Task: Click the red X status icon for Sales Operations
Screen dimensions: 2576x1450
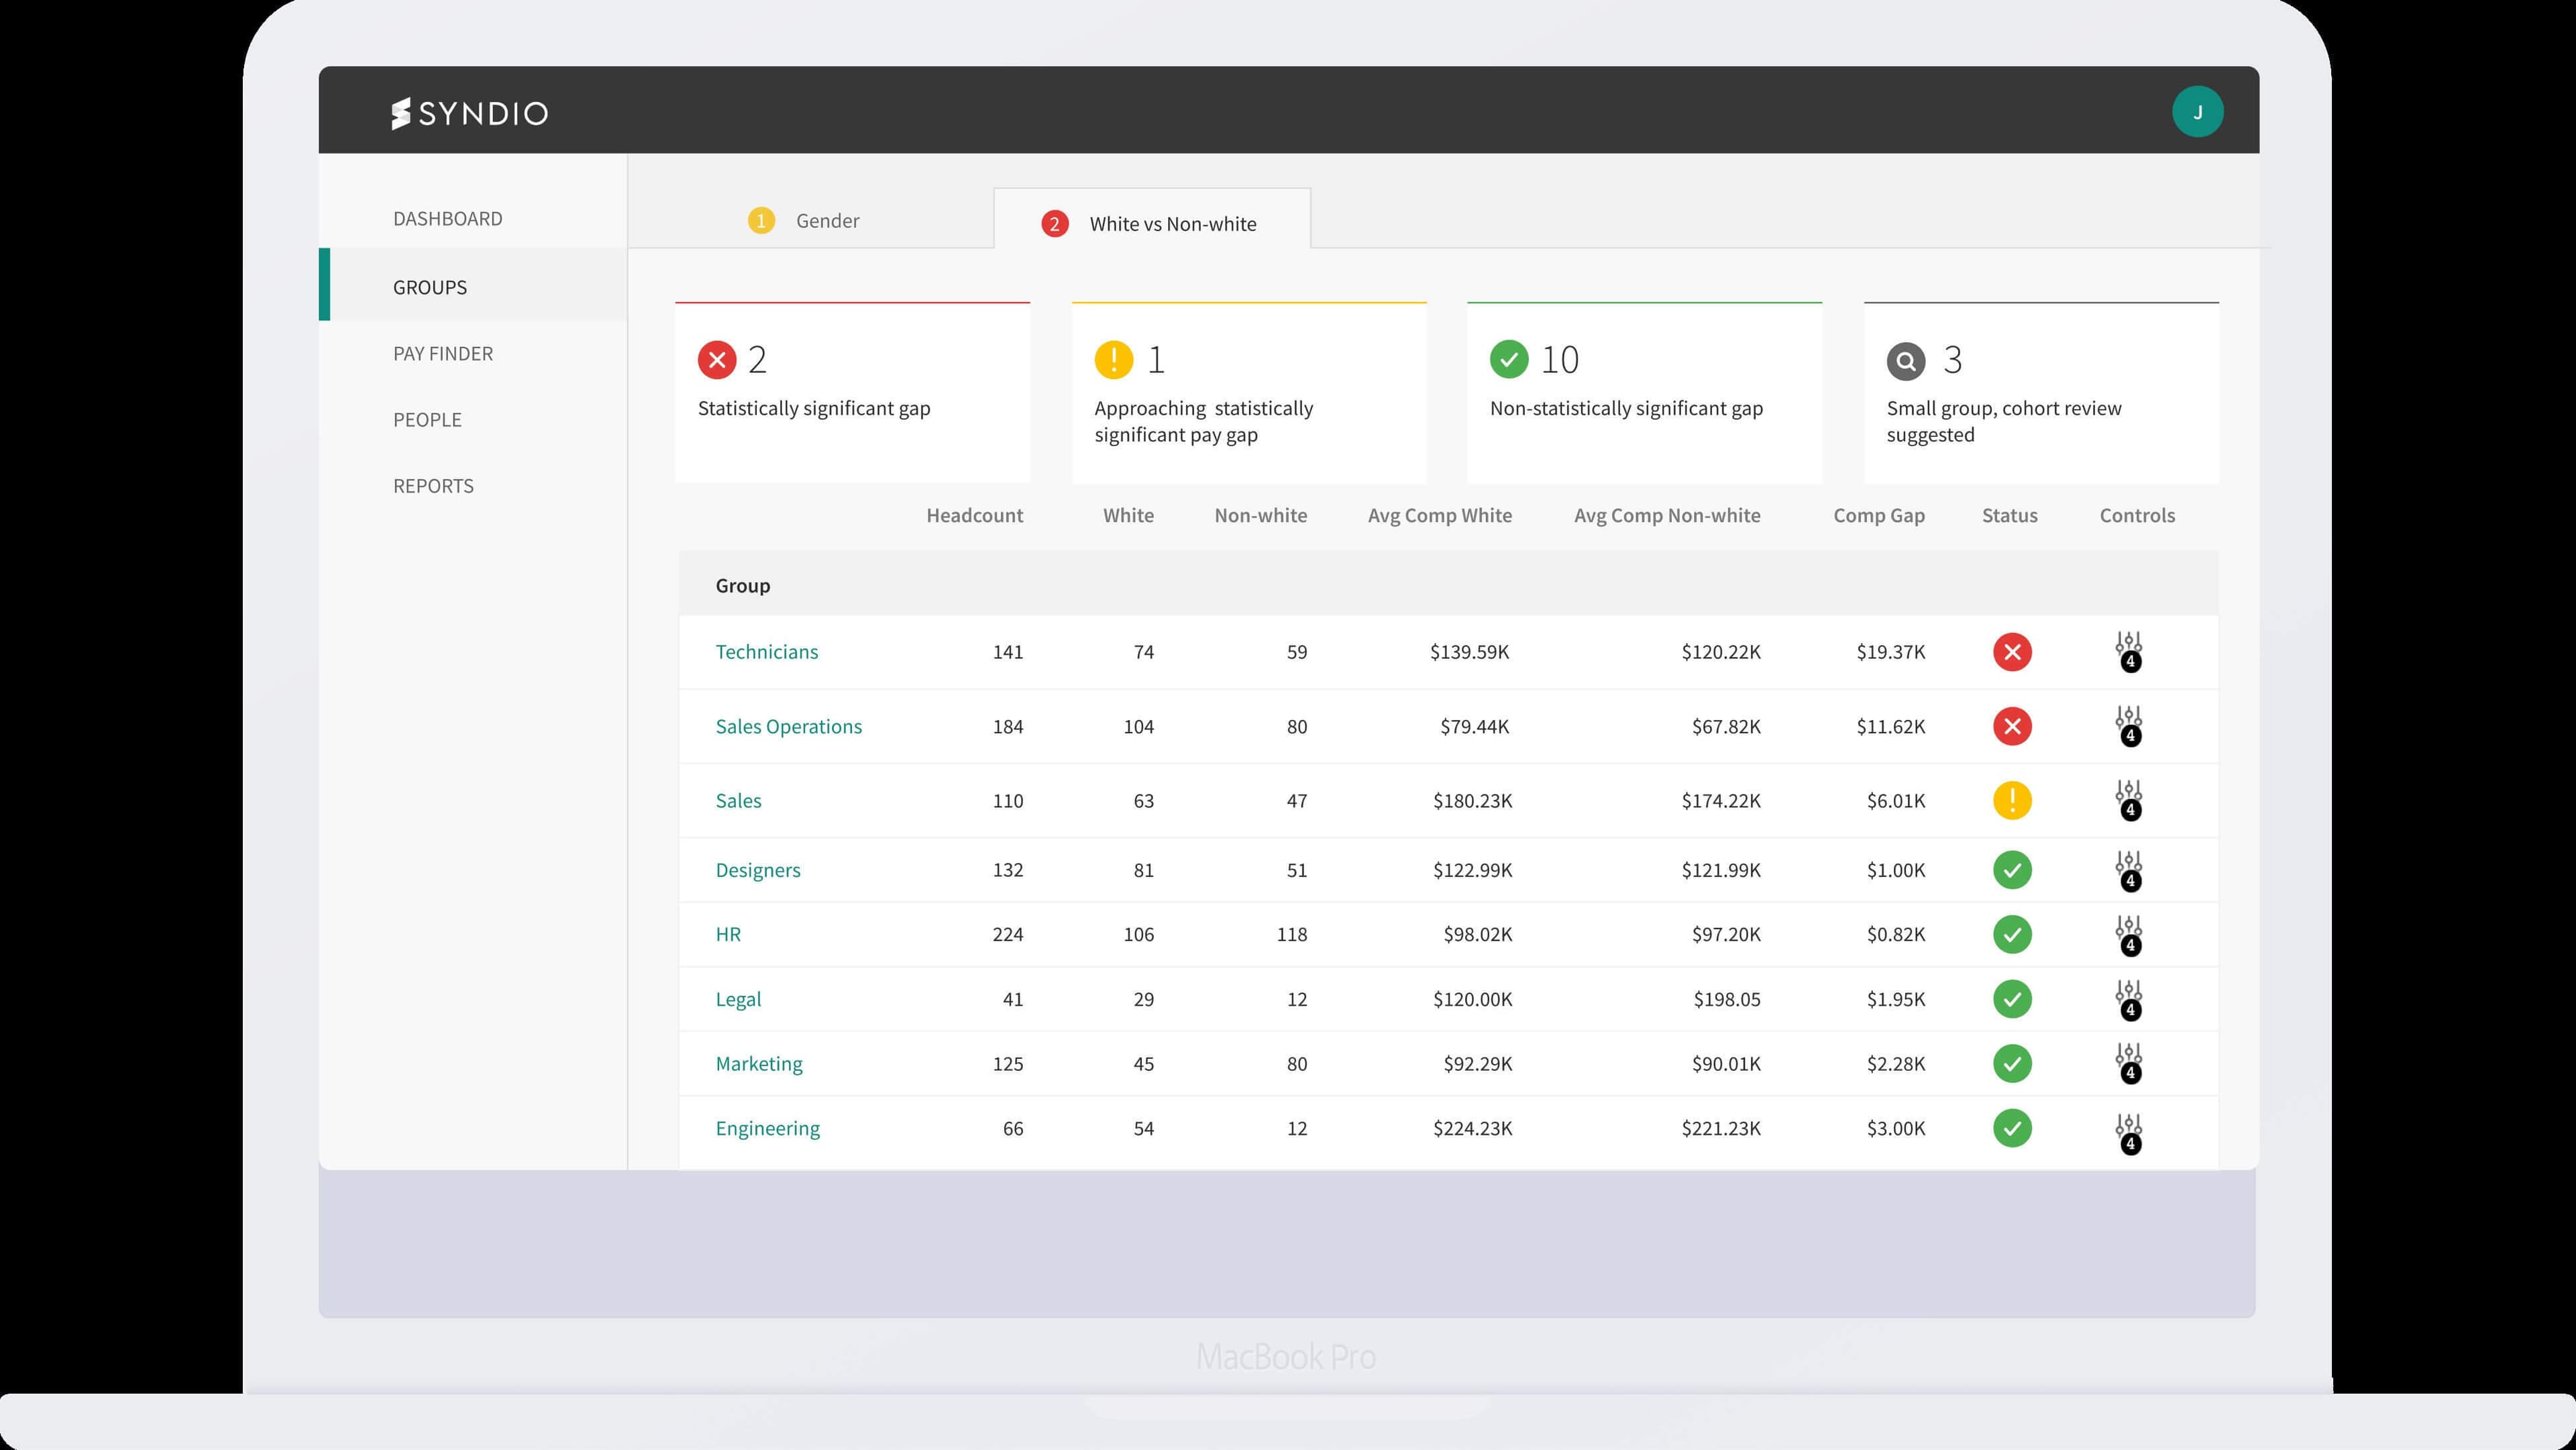Action: [x=2013, y=726]
